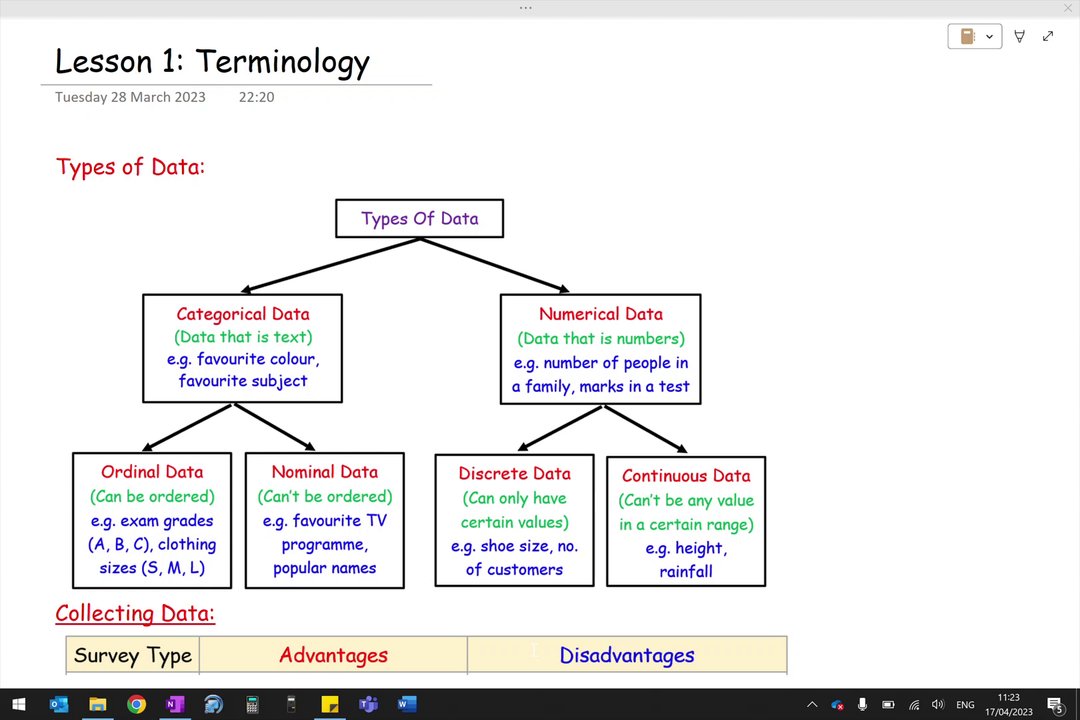Click the top Types Of Data box
The image size is (1080, 720).
point(419,218)
